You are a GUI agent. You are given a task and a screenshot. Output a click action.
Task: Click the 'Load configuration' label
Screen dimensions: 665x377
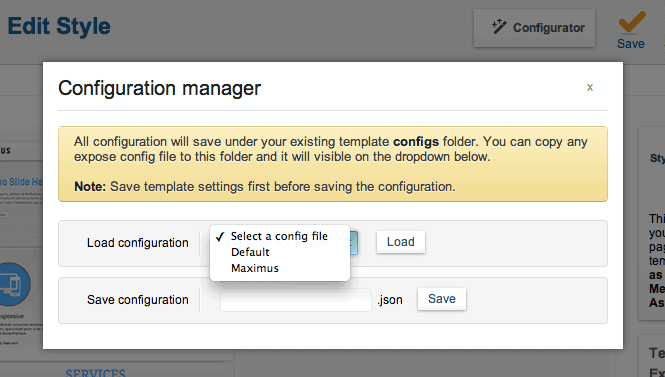coord(137,243)
